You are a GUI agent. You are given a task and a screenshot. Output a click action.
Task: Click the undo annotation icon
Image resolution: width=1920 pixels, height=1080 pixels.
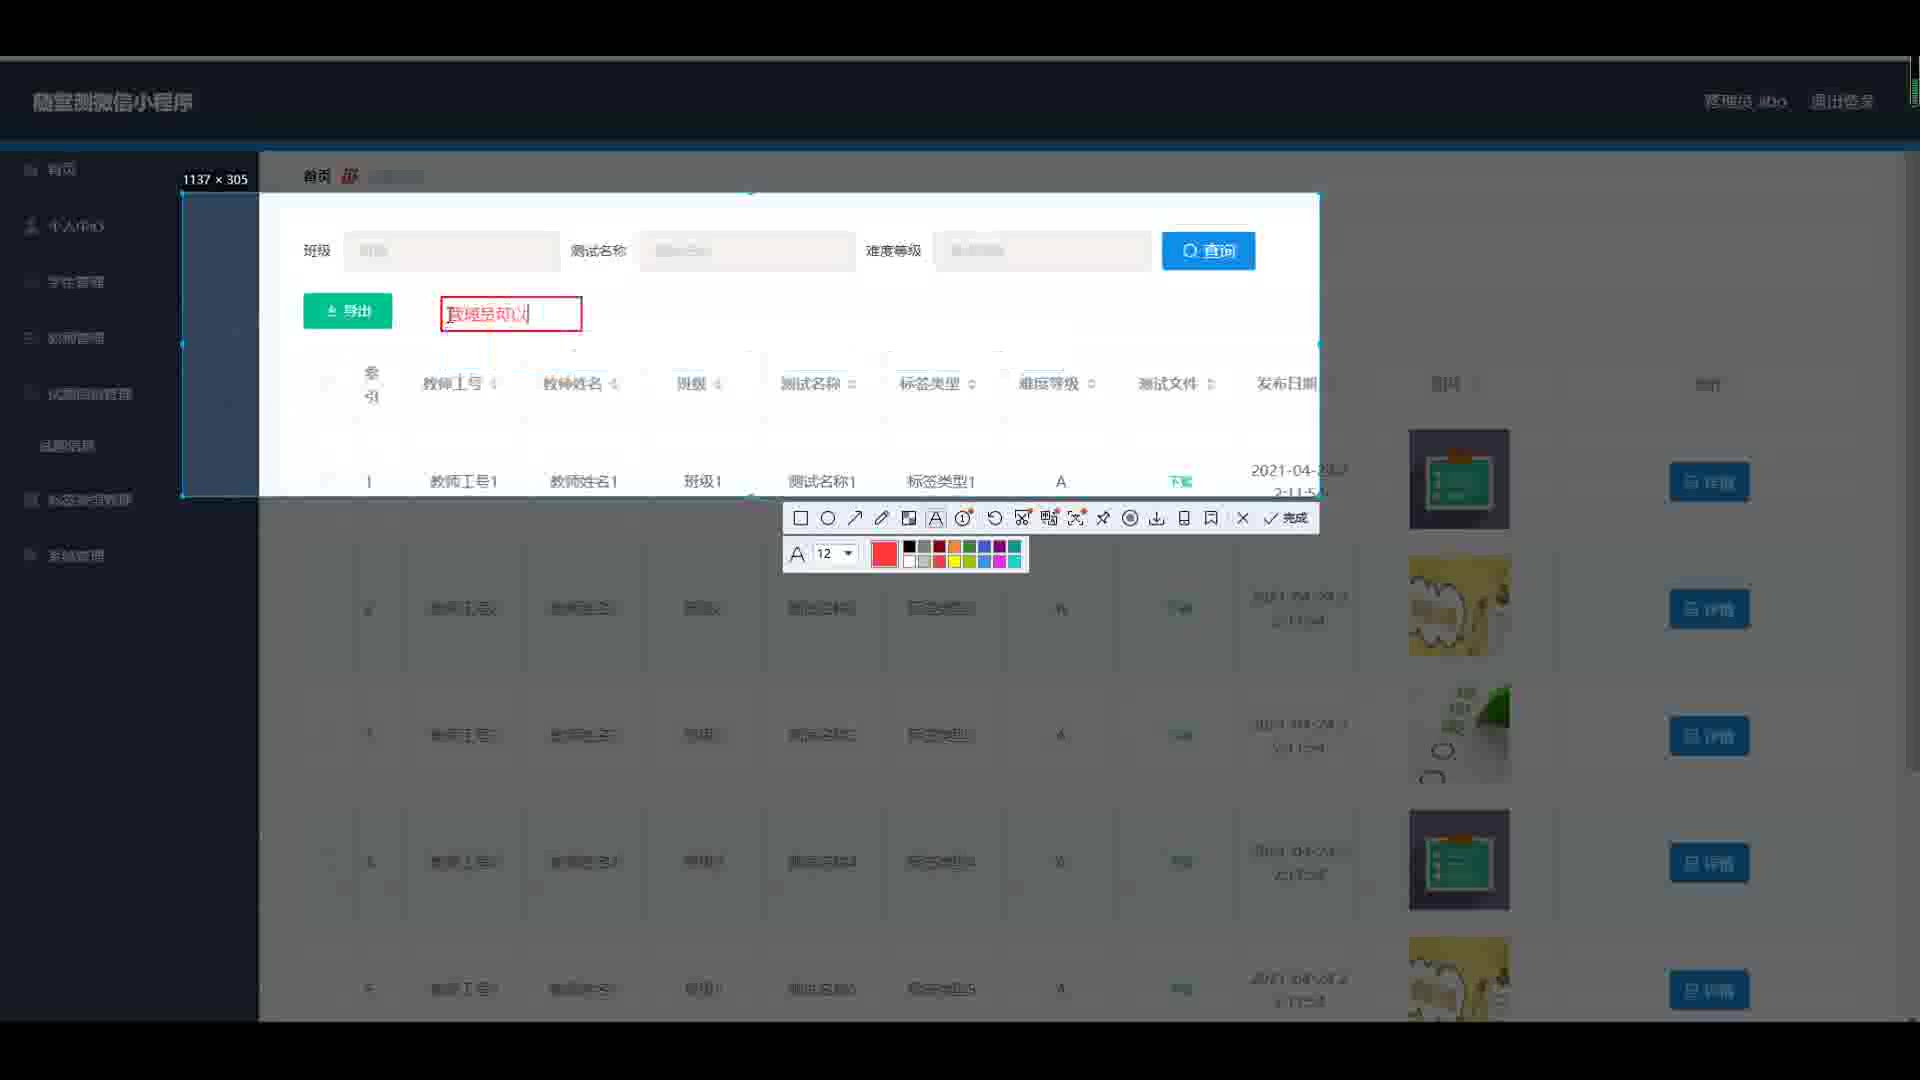994,518
